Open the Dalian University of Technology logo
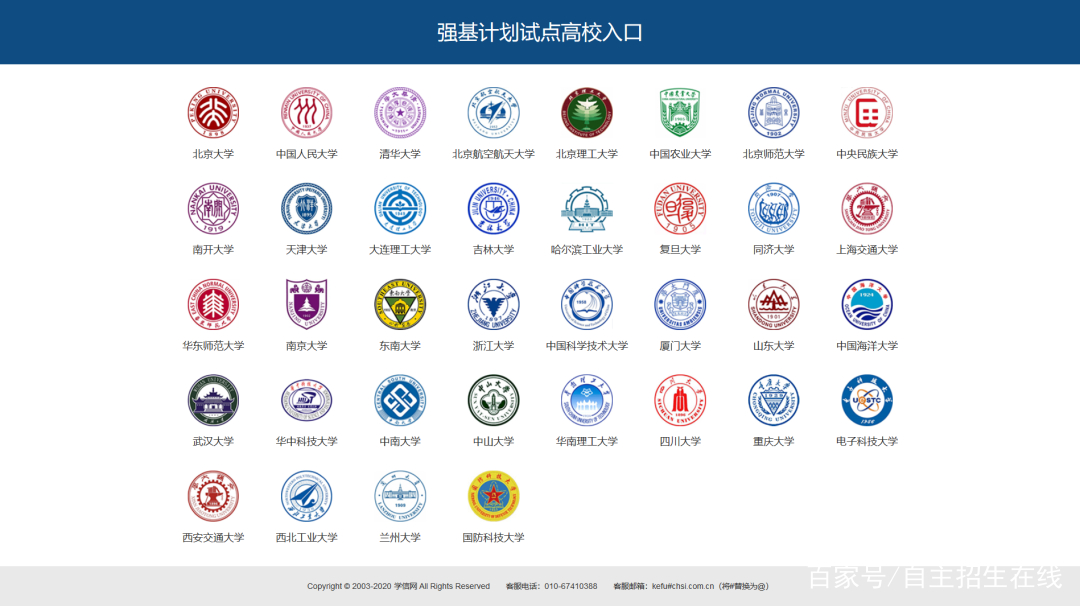 pos(400,209)
